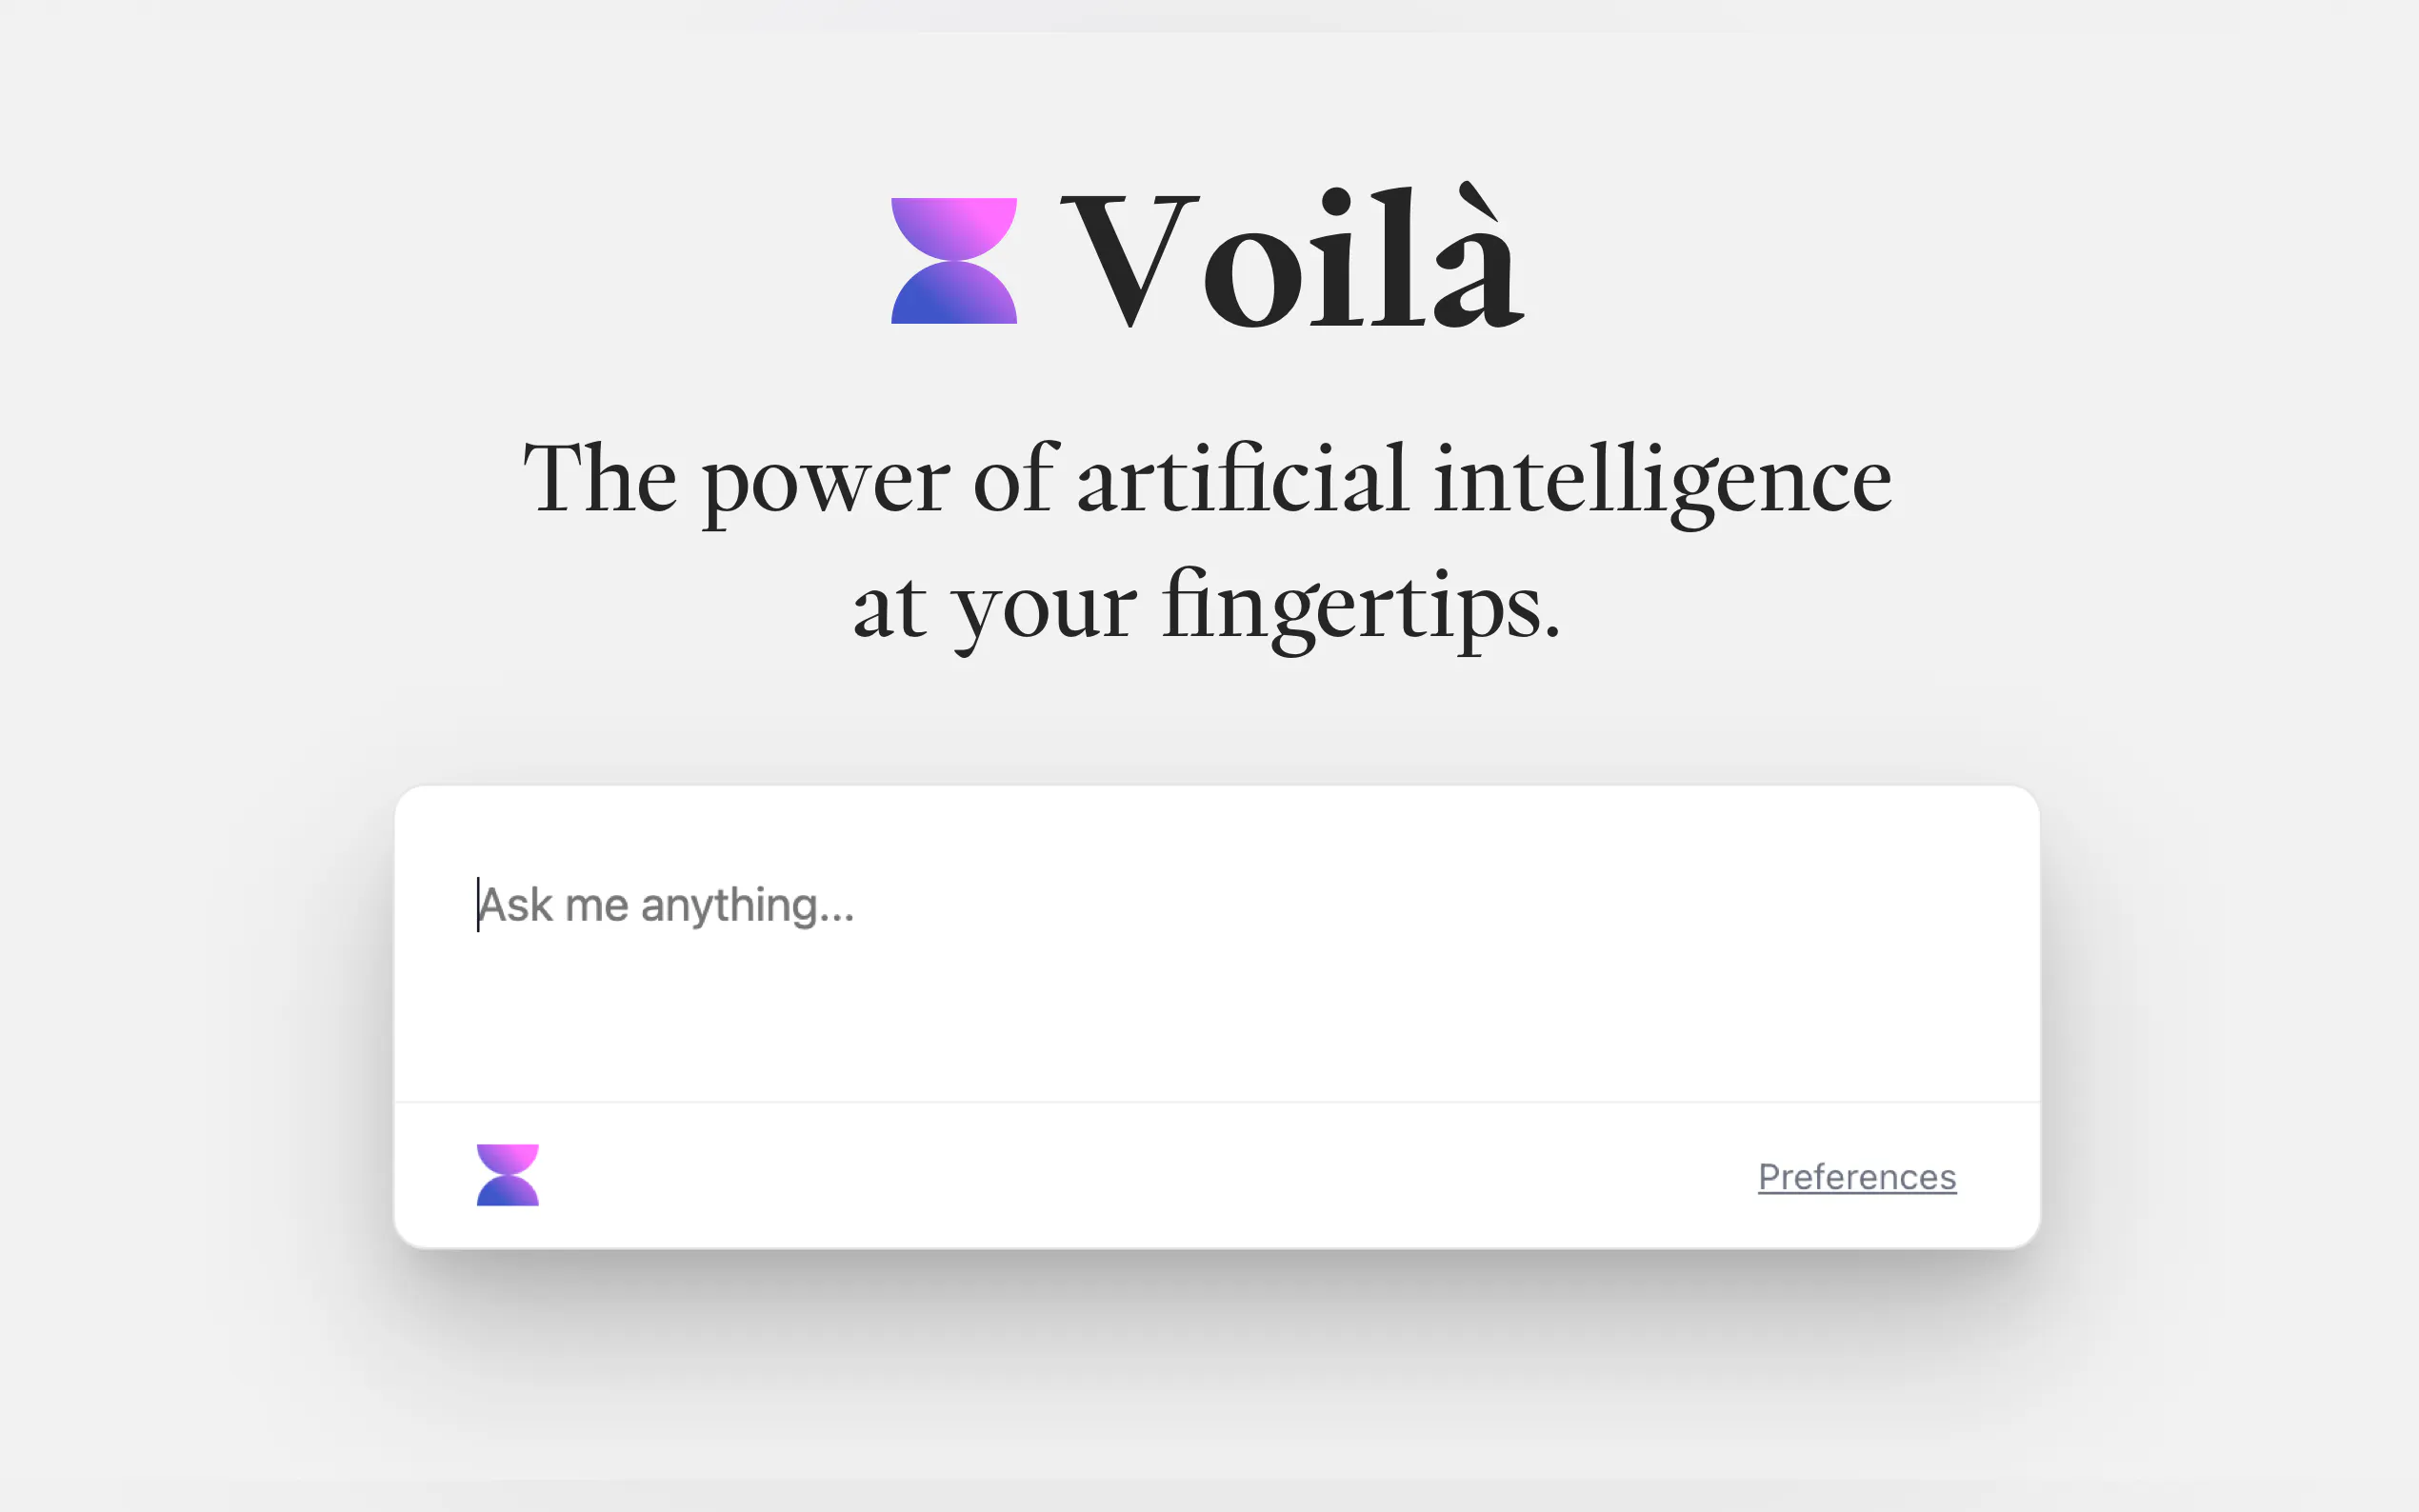The width and height of the screenshot is (2419, 1512).
Task: Click the accented "à" in the Voilà heading
Action: pos(1476,262)
